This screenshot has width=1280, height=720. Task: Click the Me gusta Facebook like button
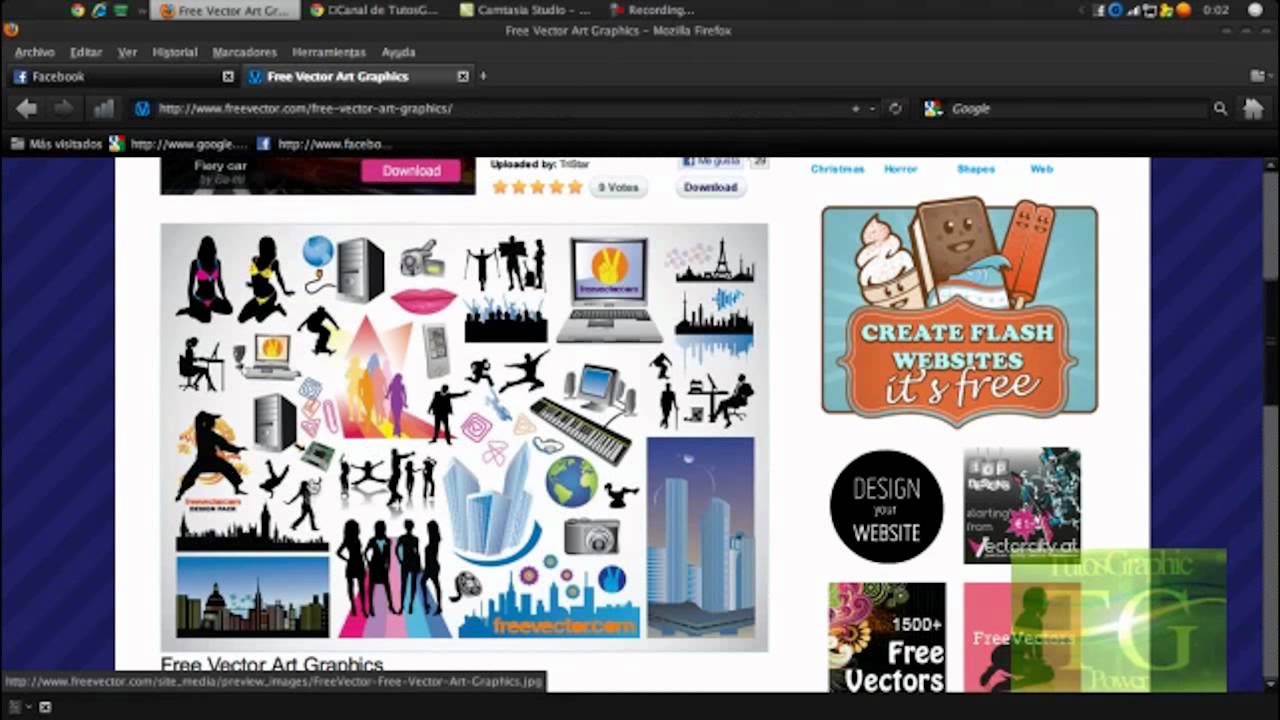(x=712, y=162)
